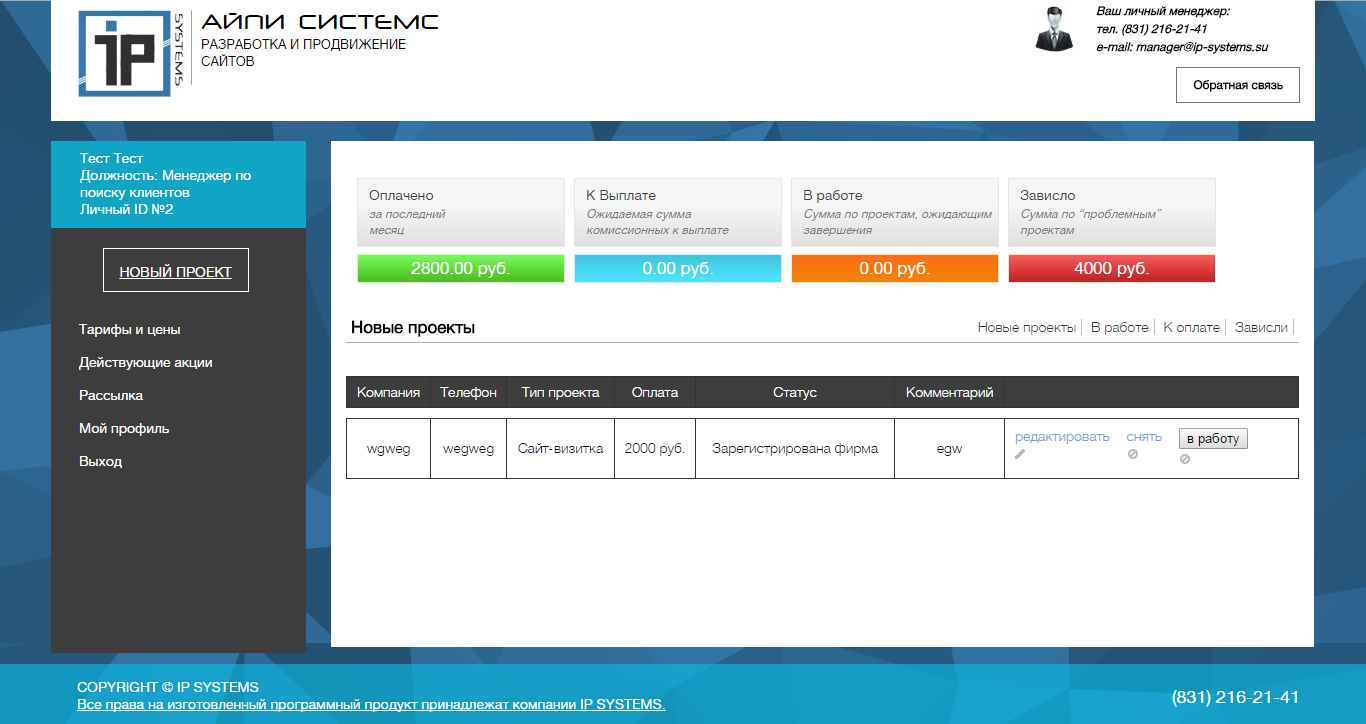Image resolution: width=1366 pixels, height=724 pixels.
Task: Click the personal manager avatar photo
Action: point(1054,30)
